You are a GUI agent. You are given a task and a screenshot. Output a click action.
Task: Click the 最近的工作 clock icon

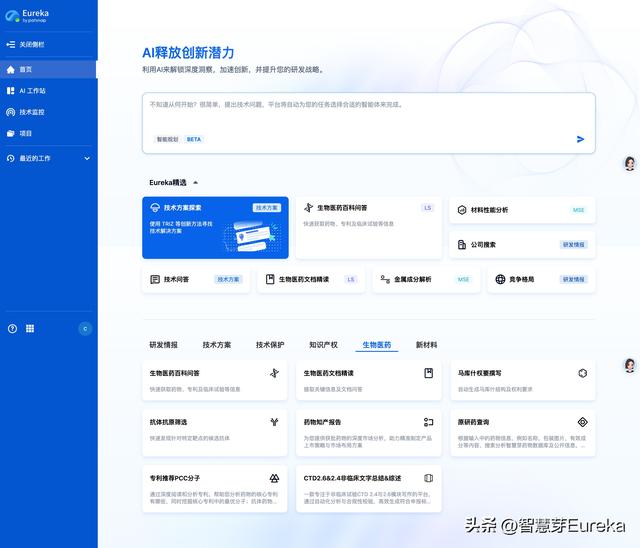click(x=11, y=158)
